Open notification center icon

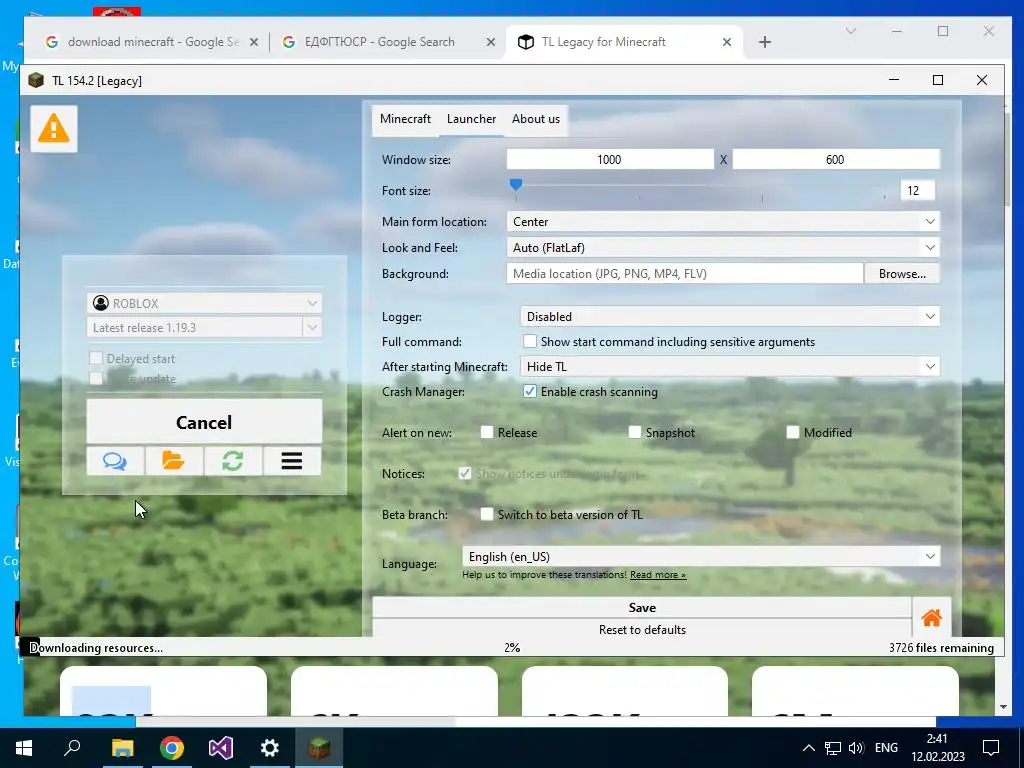coord(991,748)
